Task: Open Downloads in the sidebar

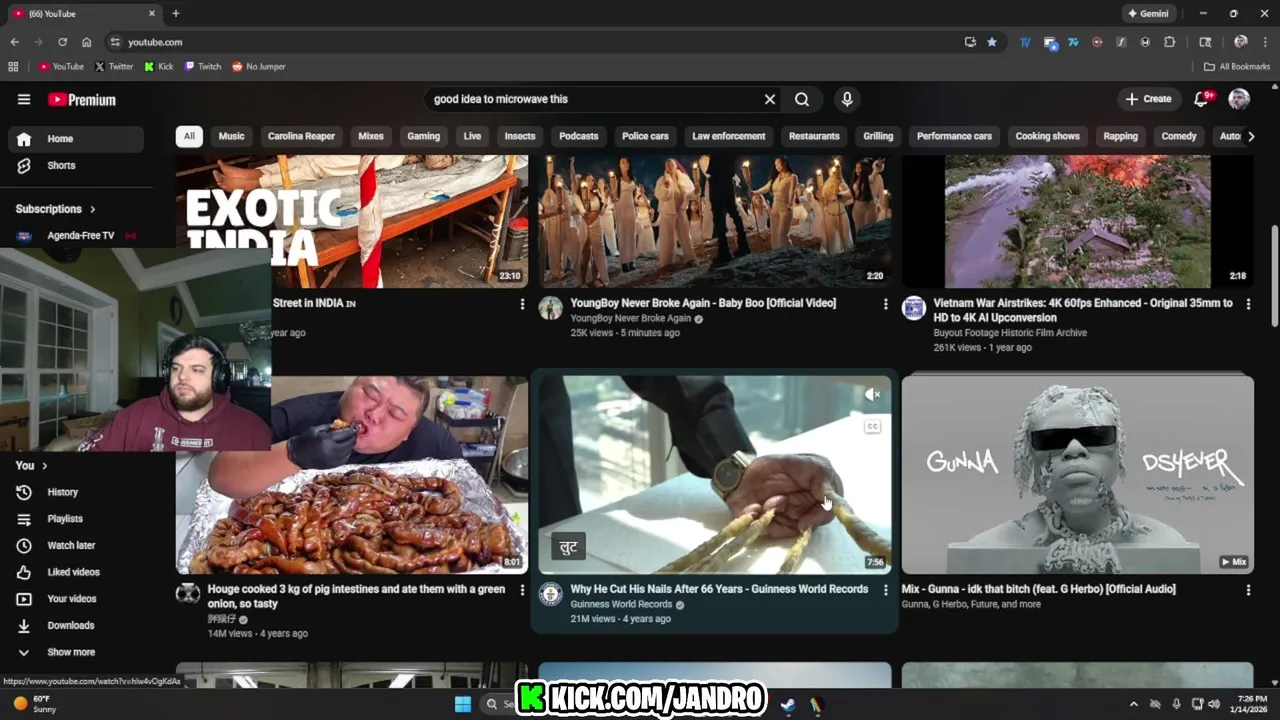Action: [76, 625]
